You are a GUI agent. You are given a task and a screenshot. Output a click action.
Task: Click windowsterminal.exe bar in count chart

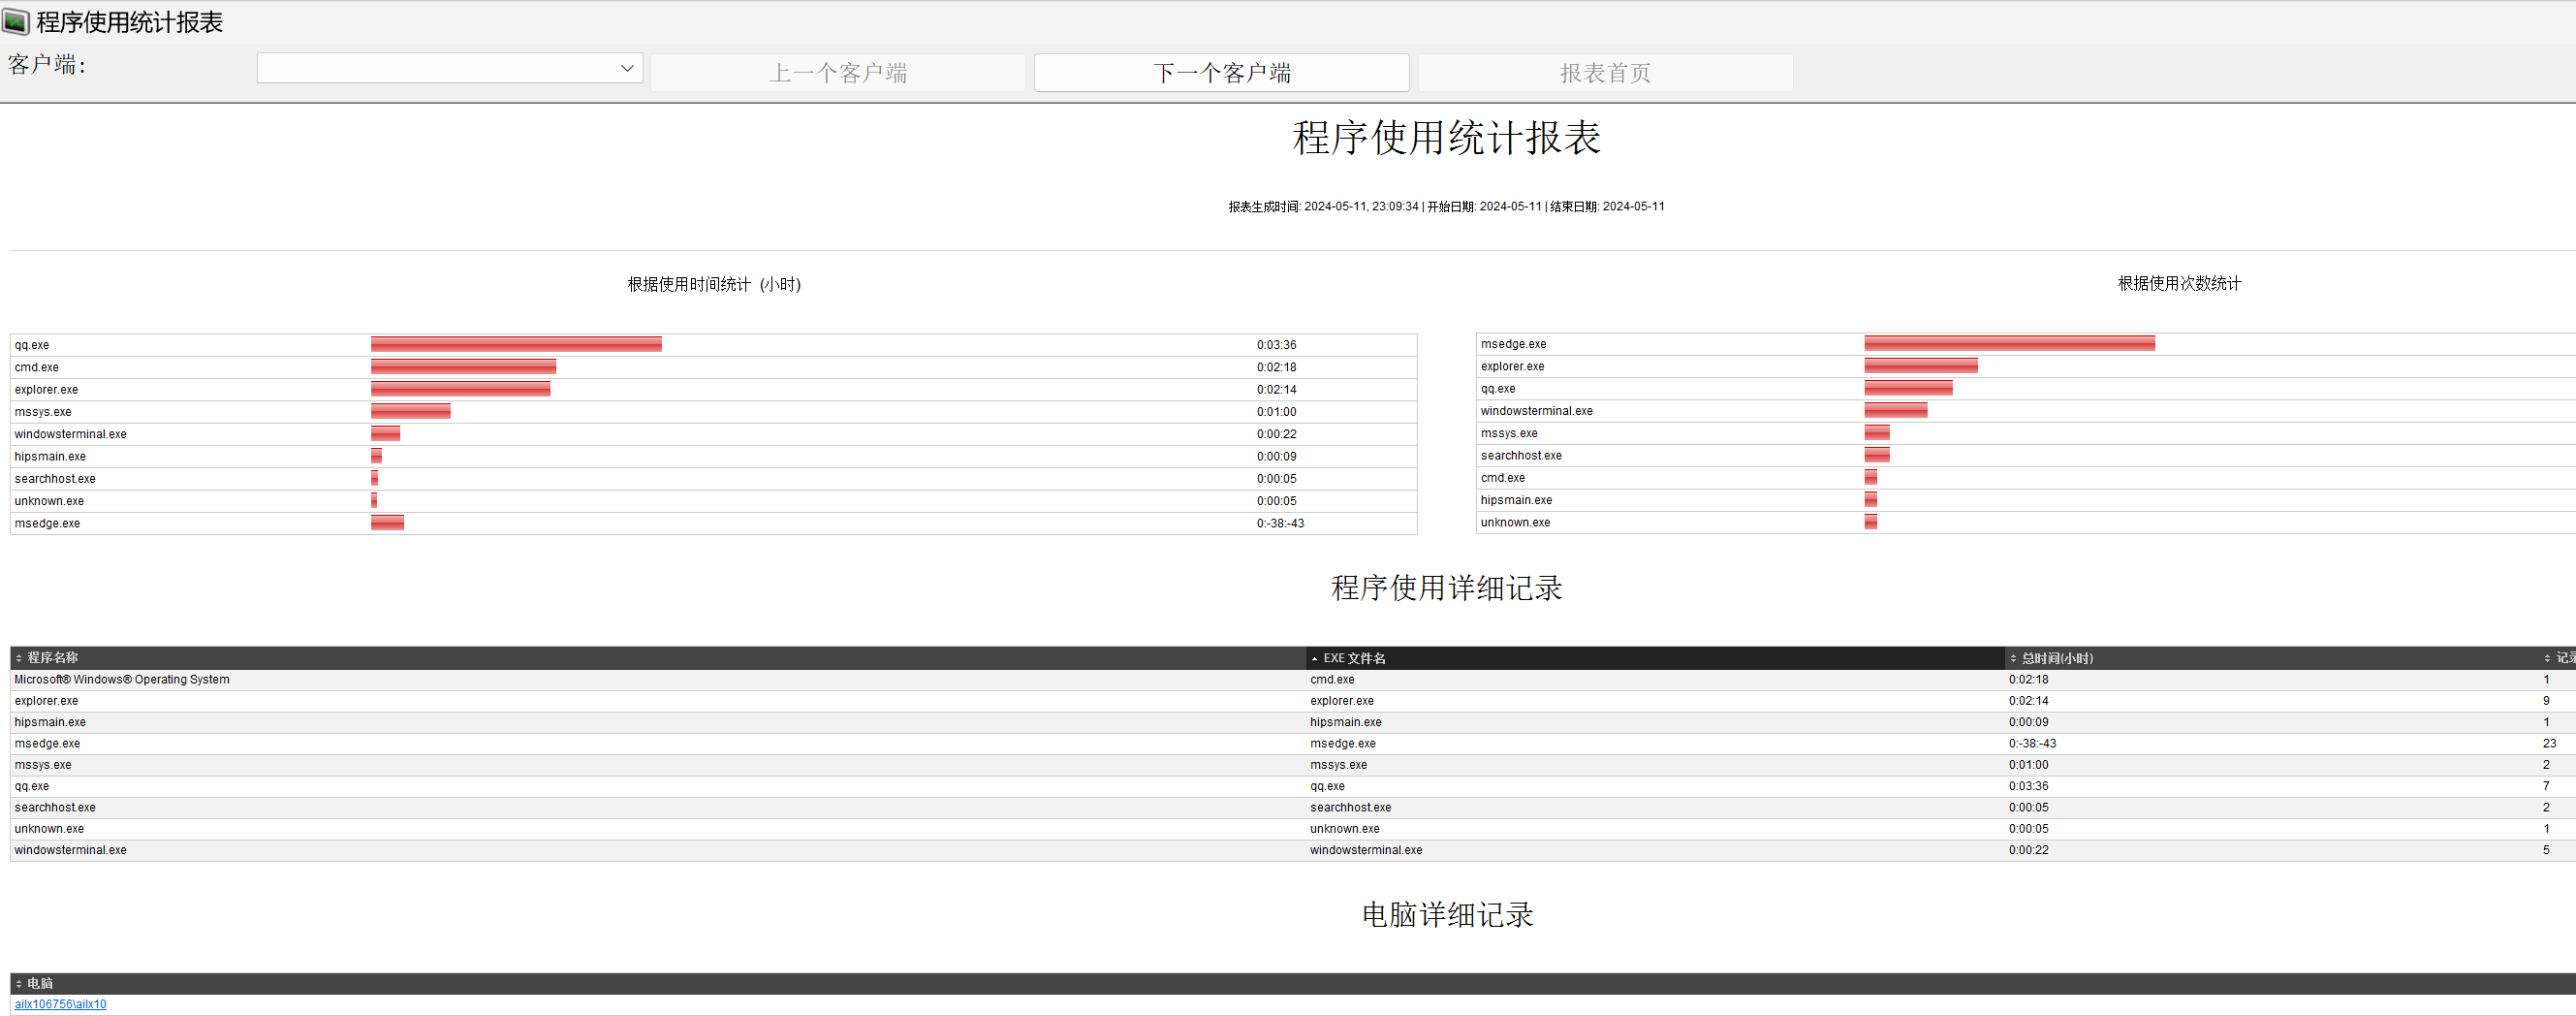click(x=1895, y=410)
